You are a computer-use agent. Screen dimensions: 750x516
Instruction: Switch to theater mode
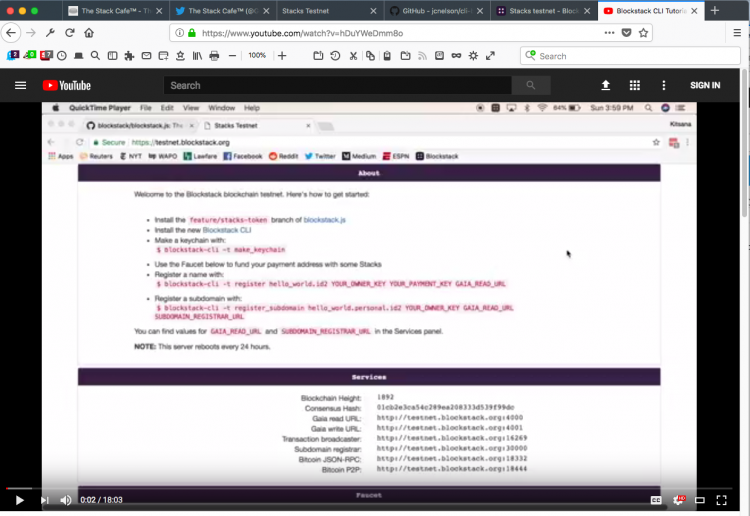pos(700,500)
